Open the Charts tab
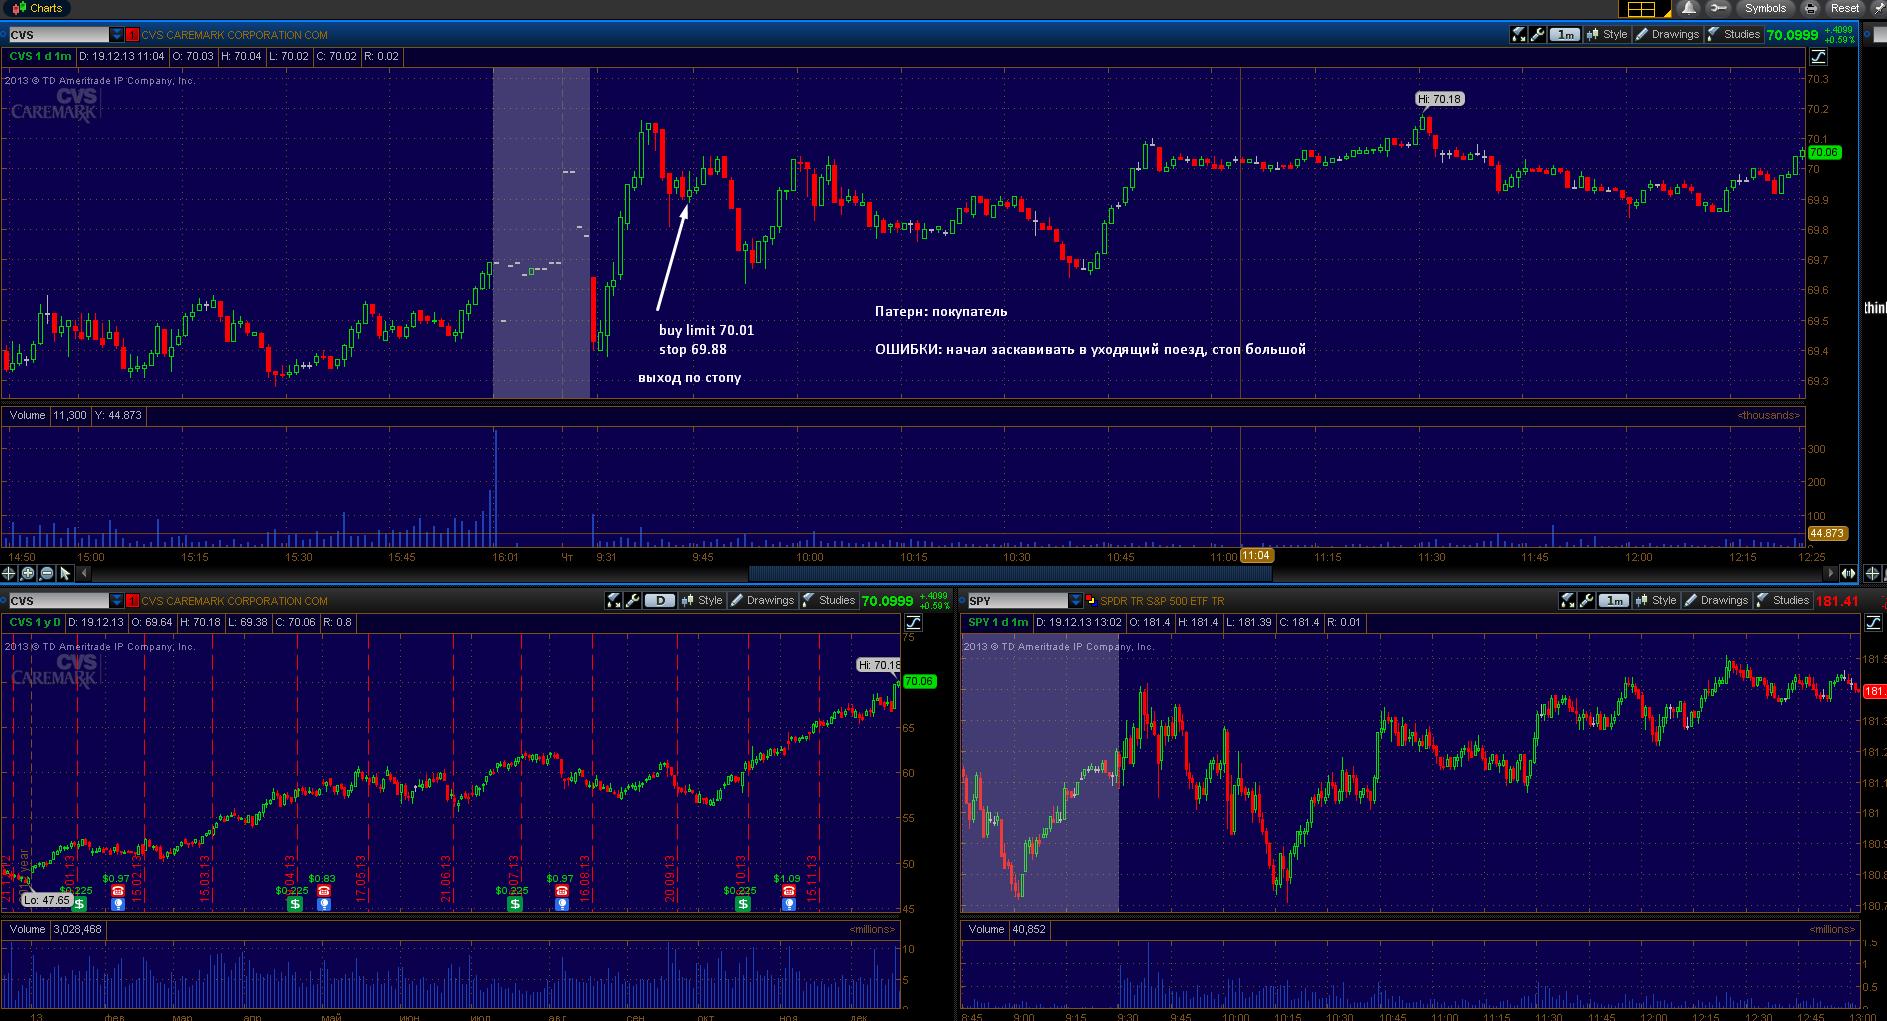 [x=37, y=8]
